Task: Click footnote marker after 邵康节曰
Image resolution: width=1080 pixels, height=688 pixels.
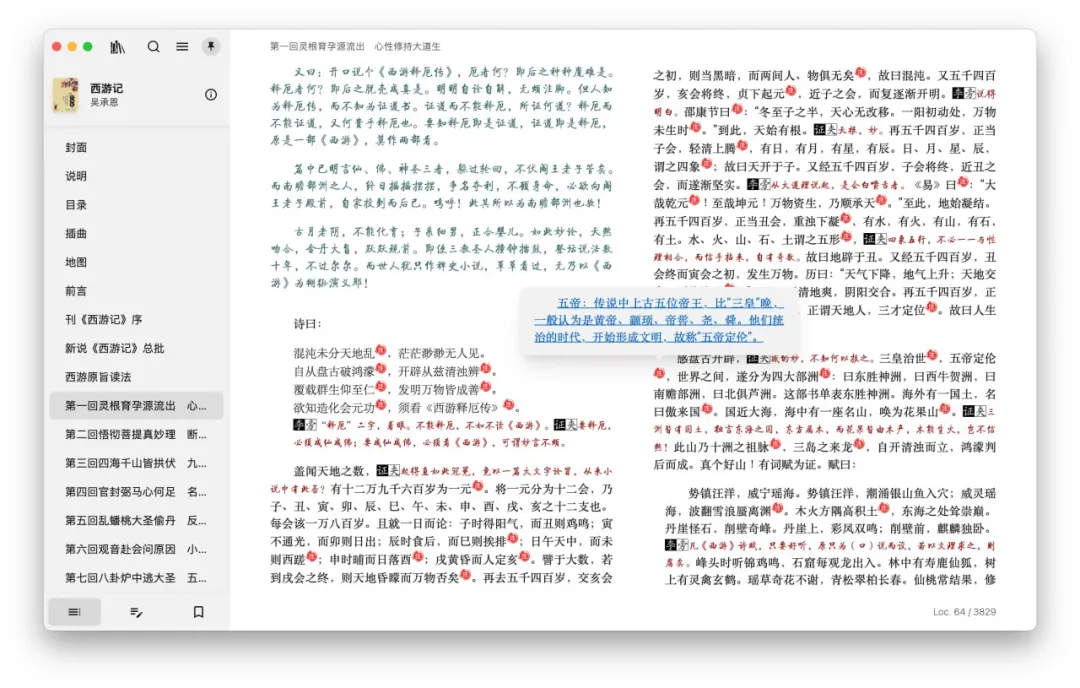Action: pos(738,110)
